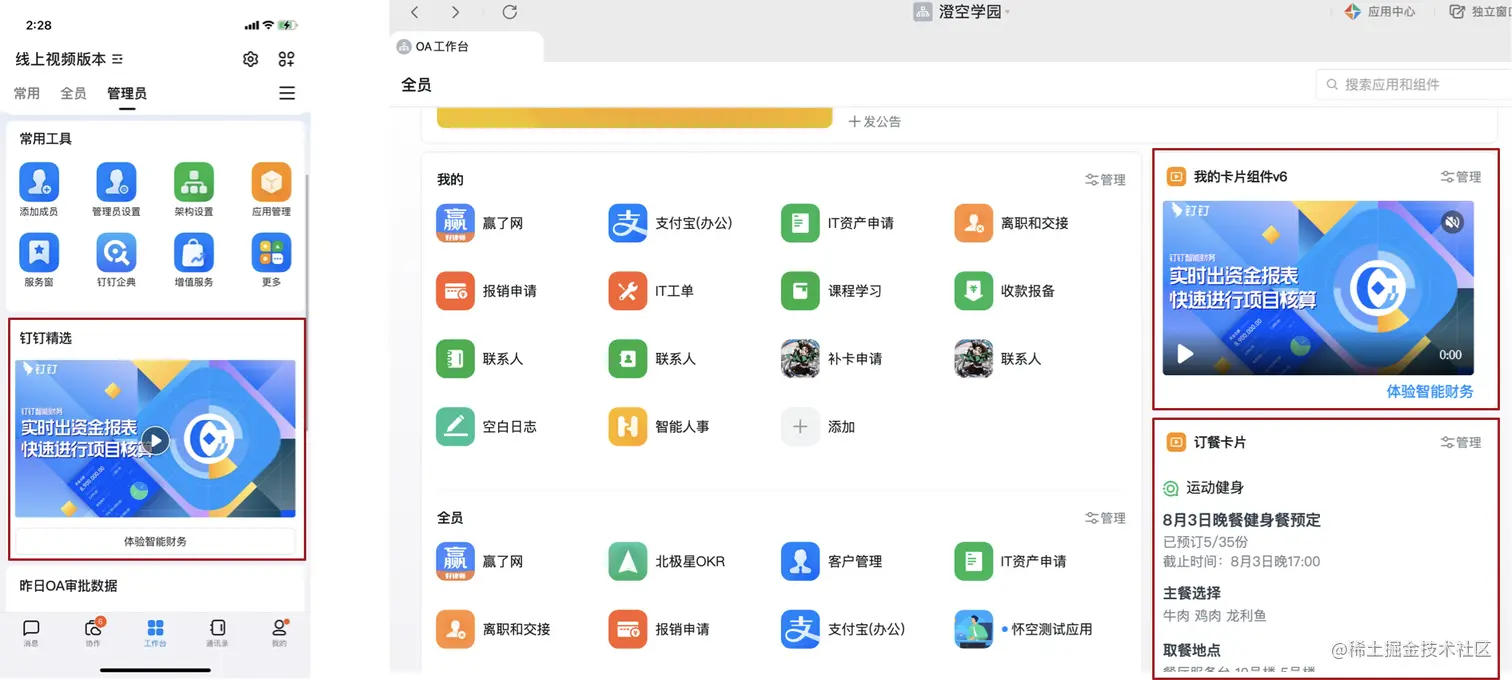Switch to 常用 tab on mobile

(x=27, y=93)
